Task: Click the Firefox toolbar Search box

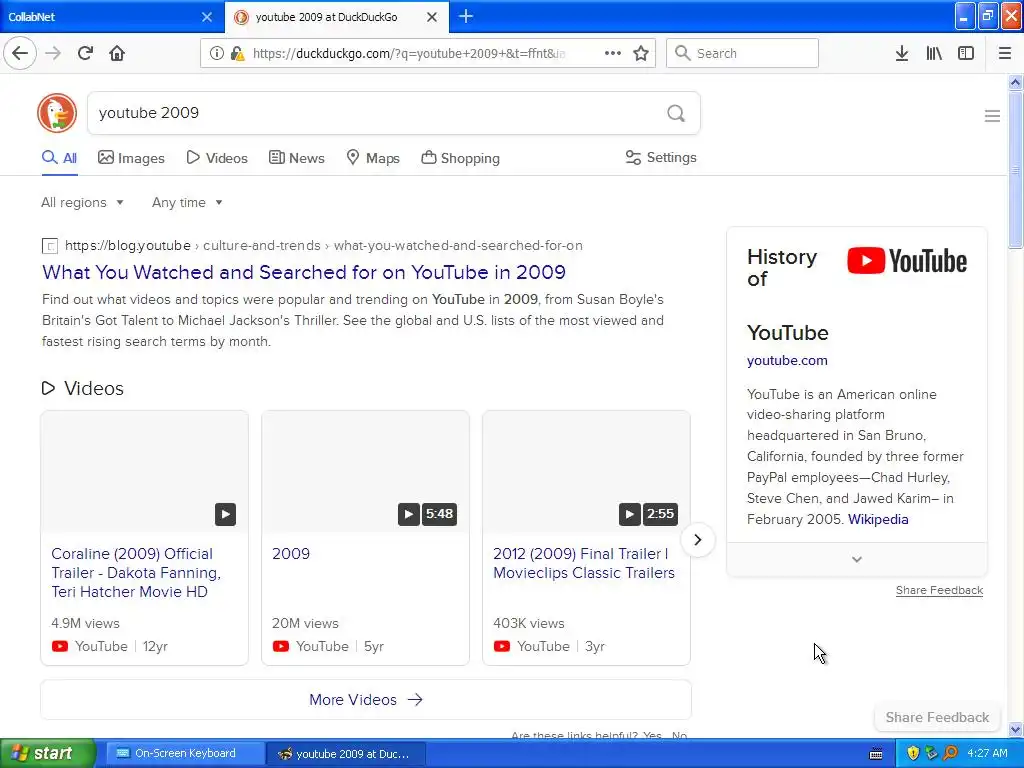Action: point(743,53)
